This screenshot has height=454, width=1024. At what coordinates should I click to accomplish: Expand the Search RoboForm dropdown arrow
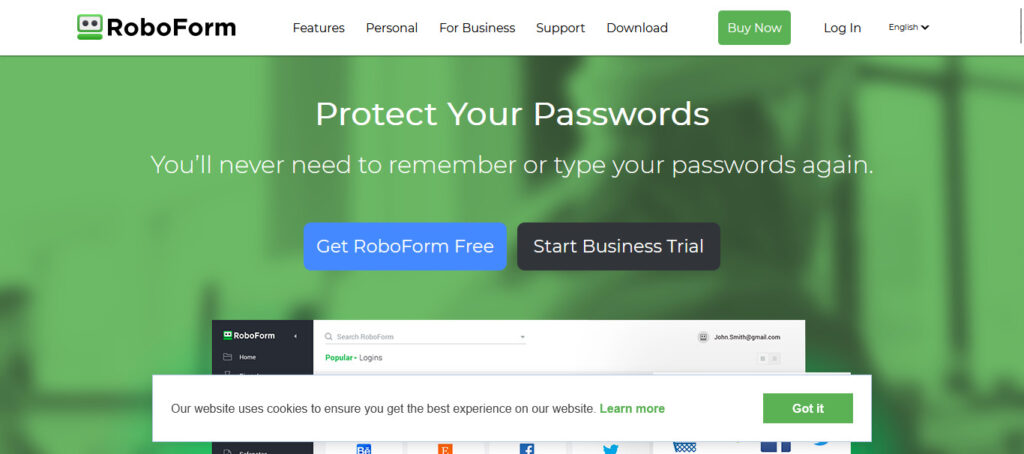(522, 337)
